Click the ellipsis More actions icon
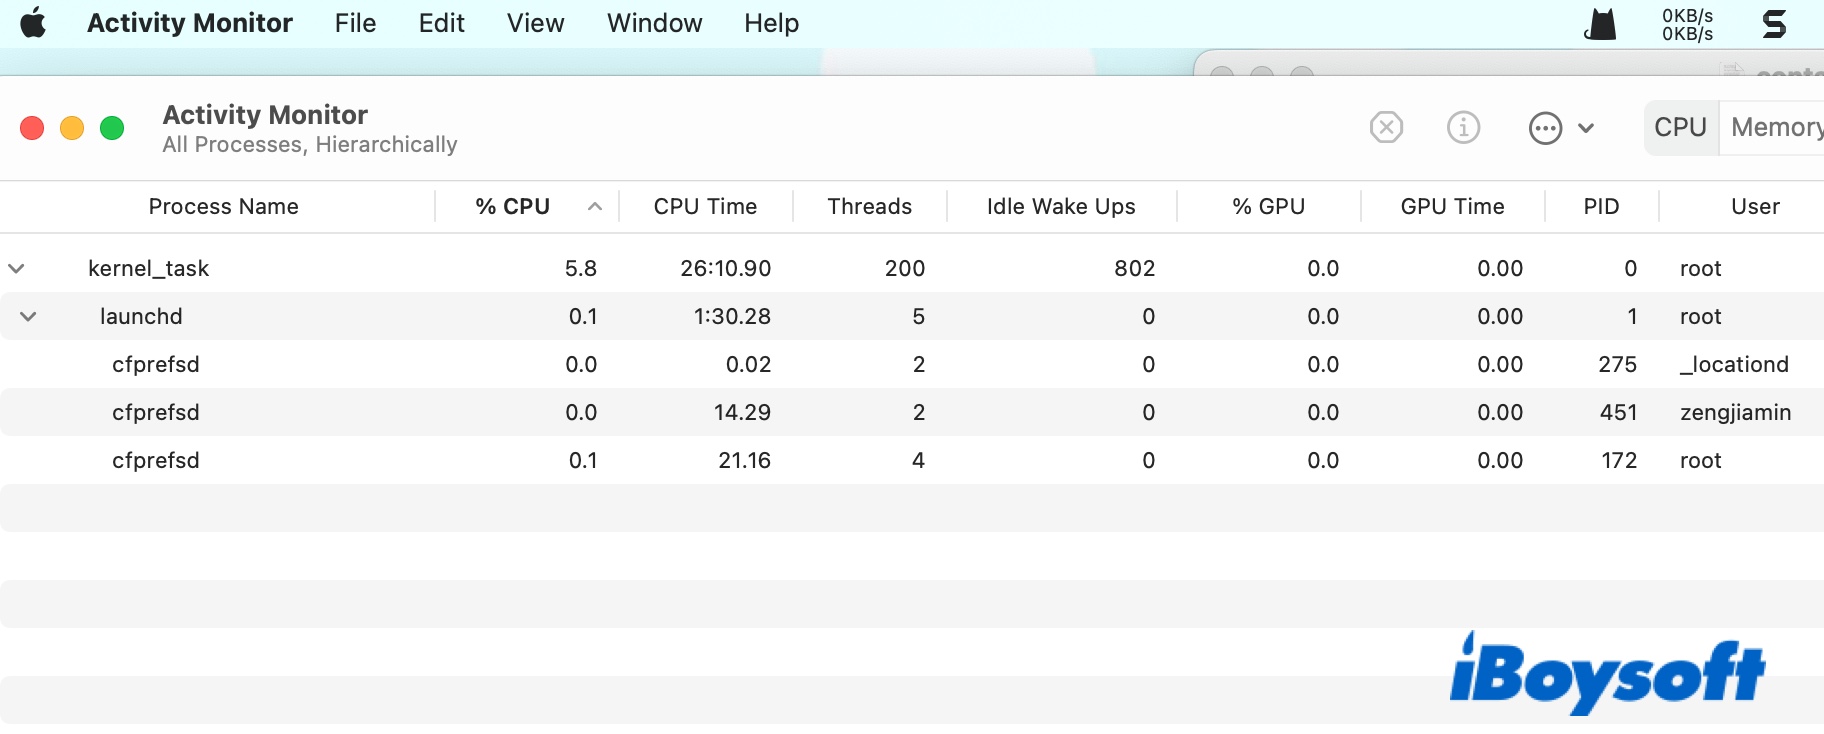 point(1545,128)
